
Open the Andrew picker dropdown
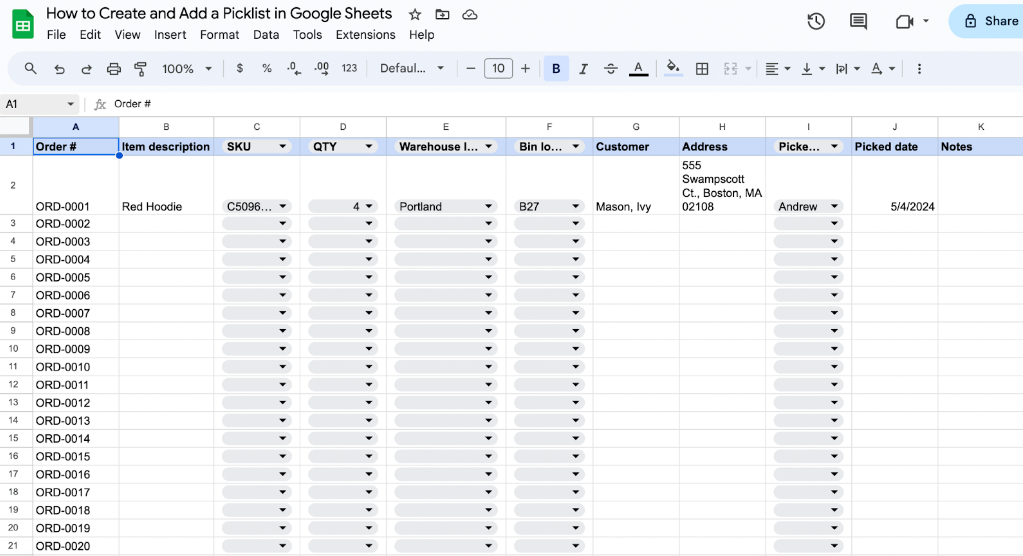(834, 206)
